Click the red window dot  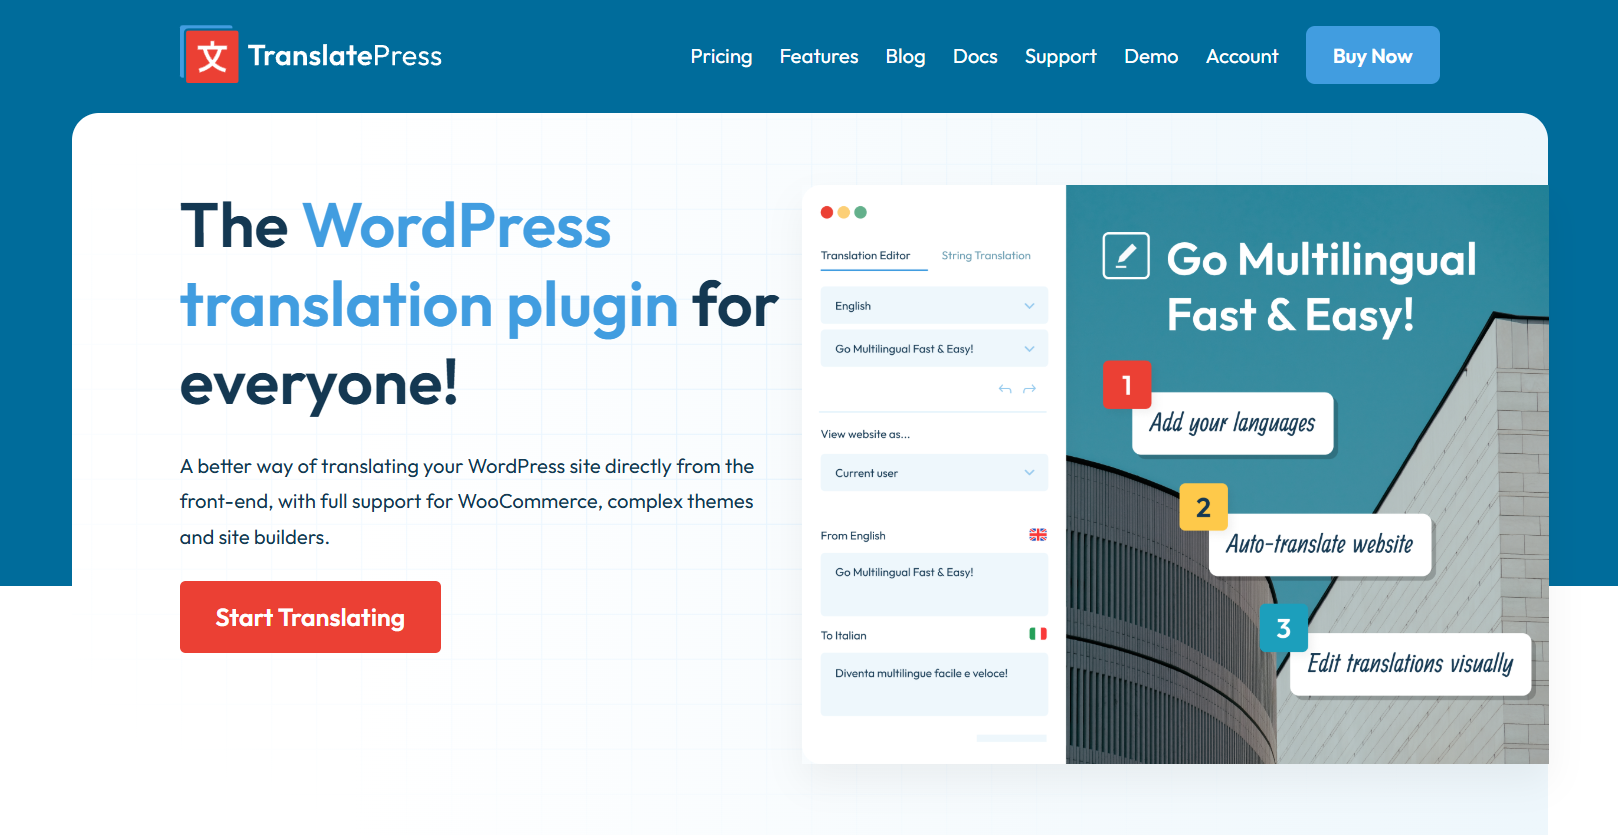[x=827, y=212]
